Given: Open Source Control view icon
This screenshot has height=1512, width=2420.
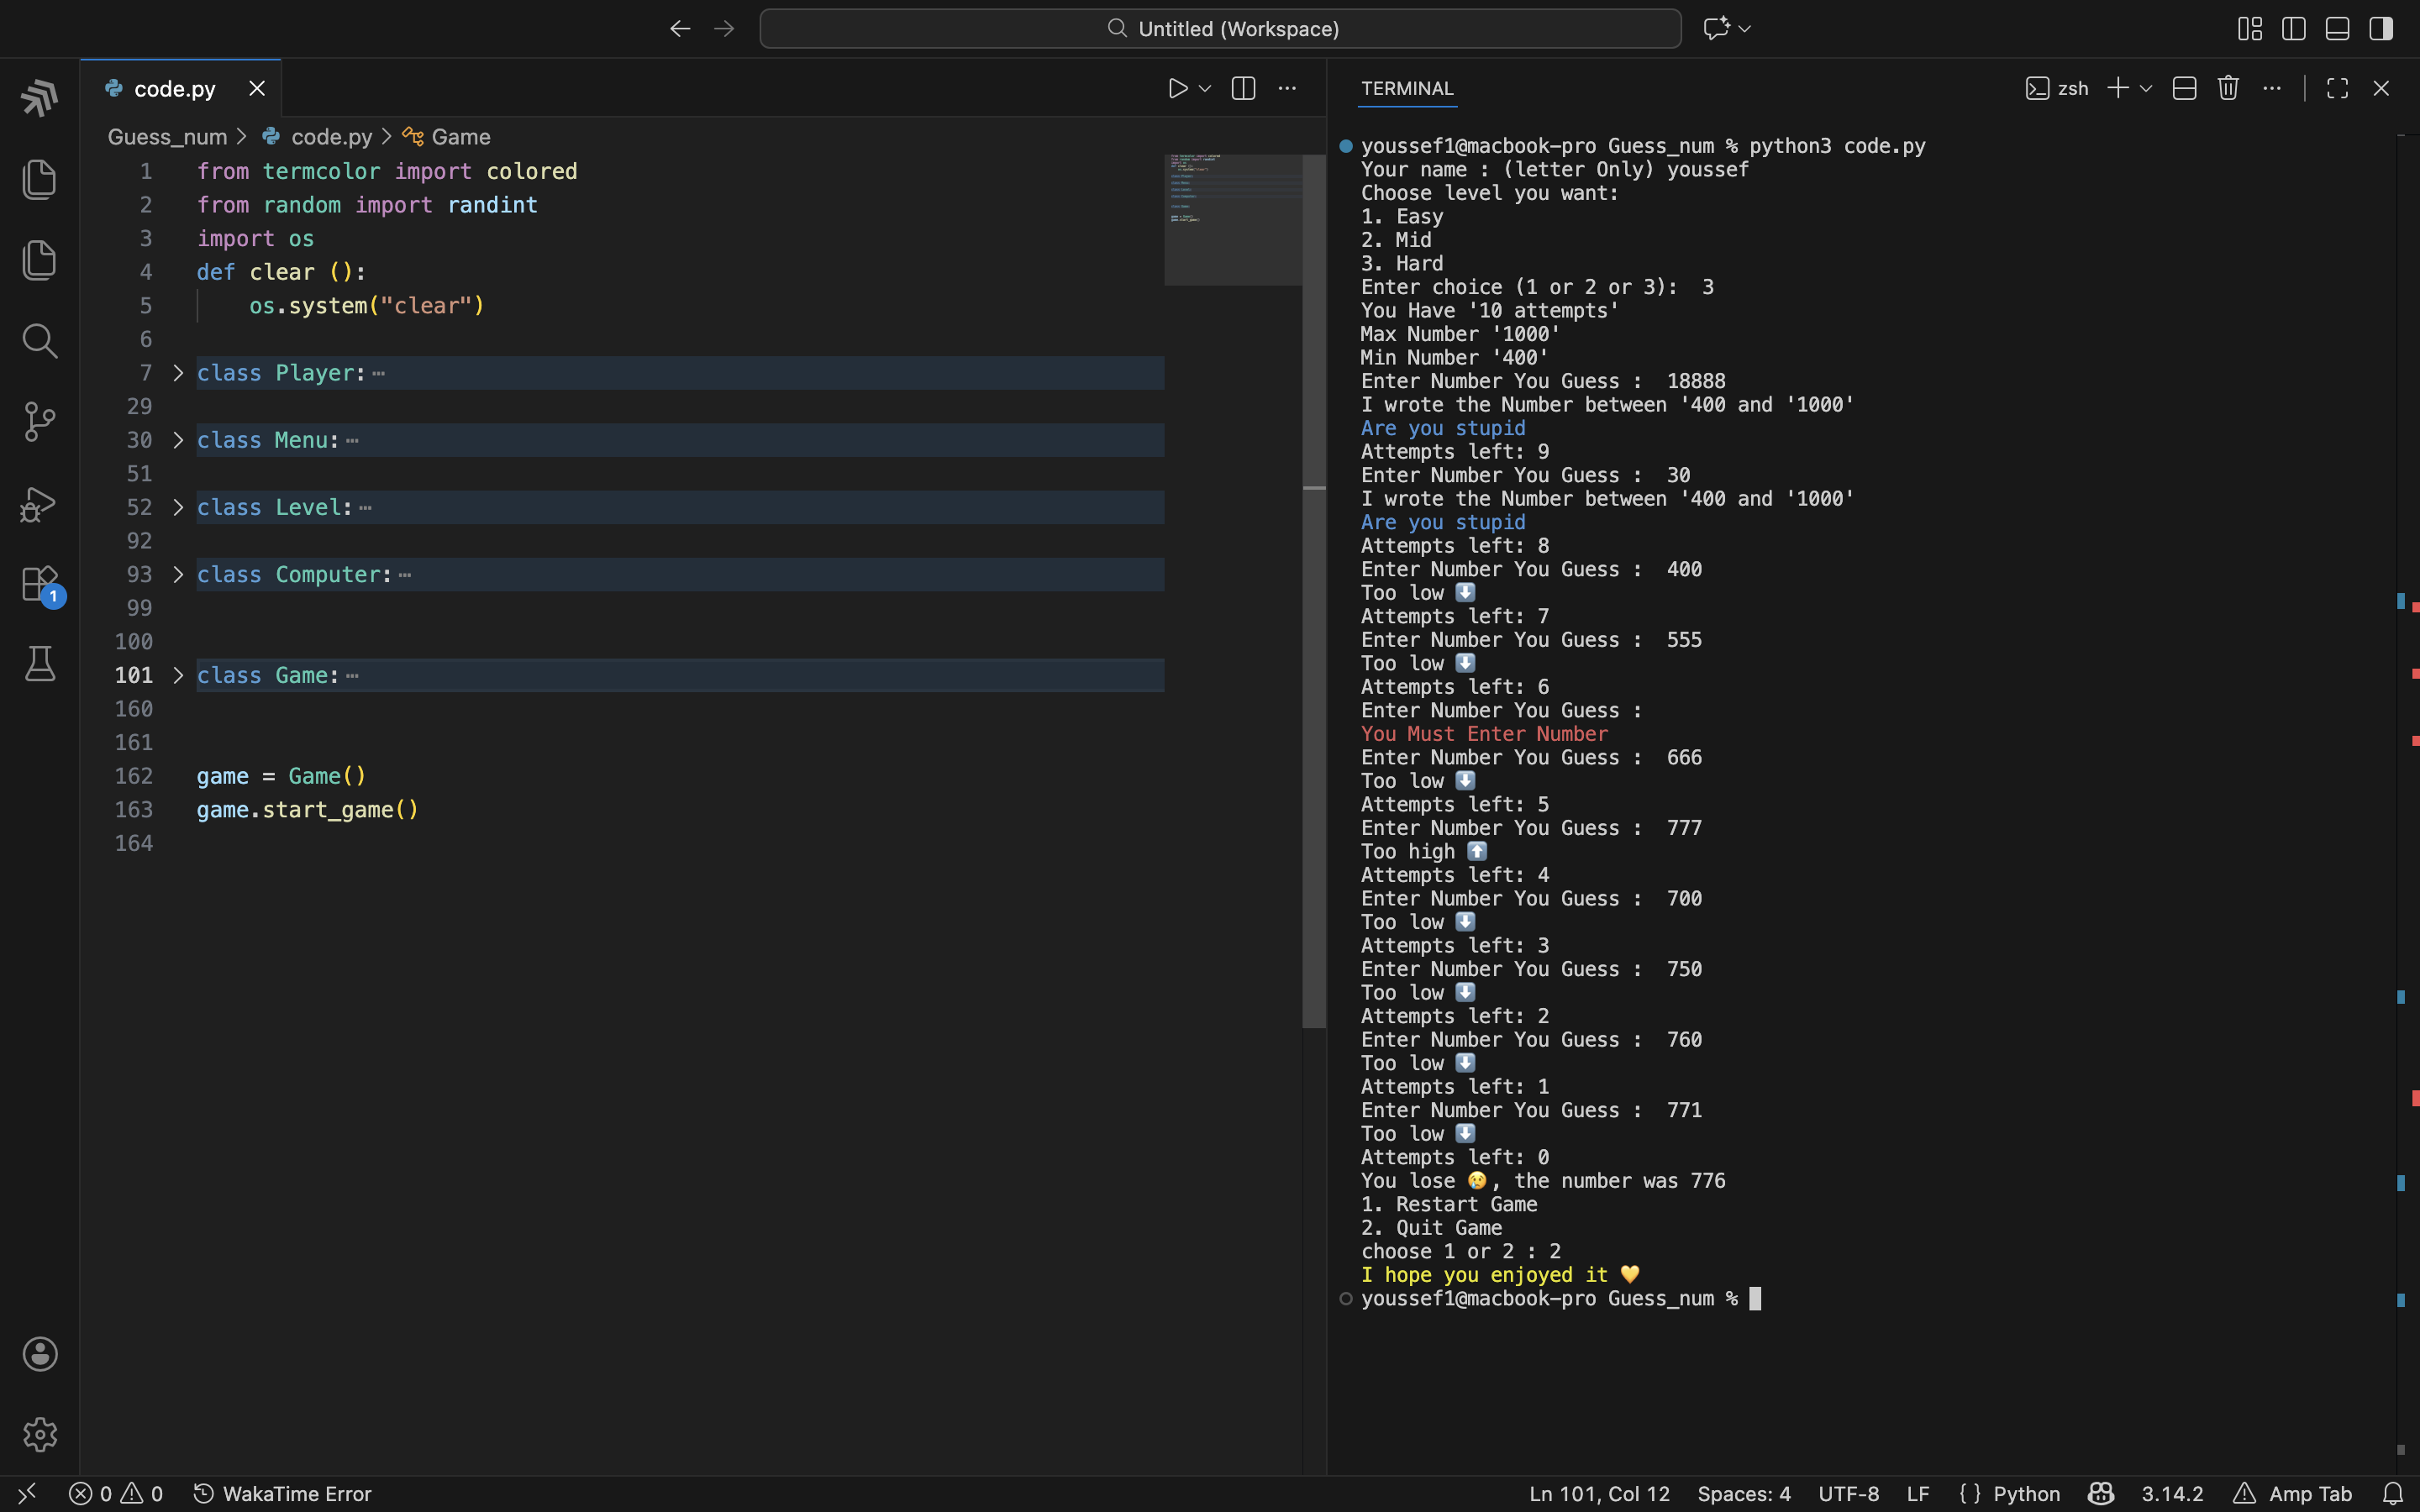Looking at the screenshot, I should coord(39,422).
